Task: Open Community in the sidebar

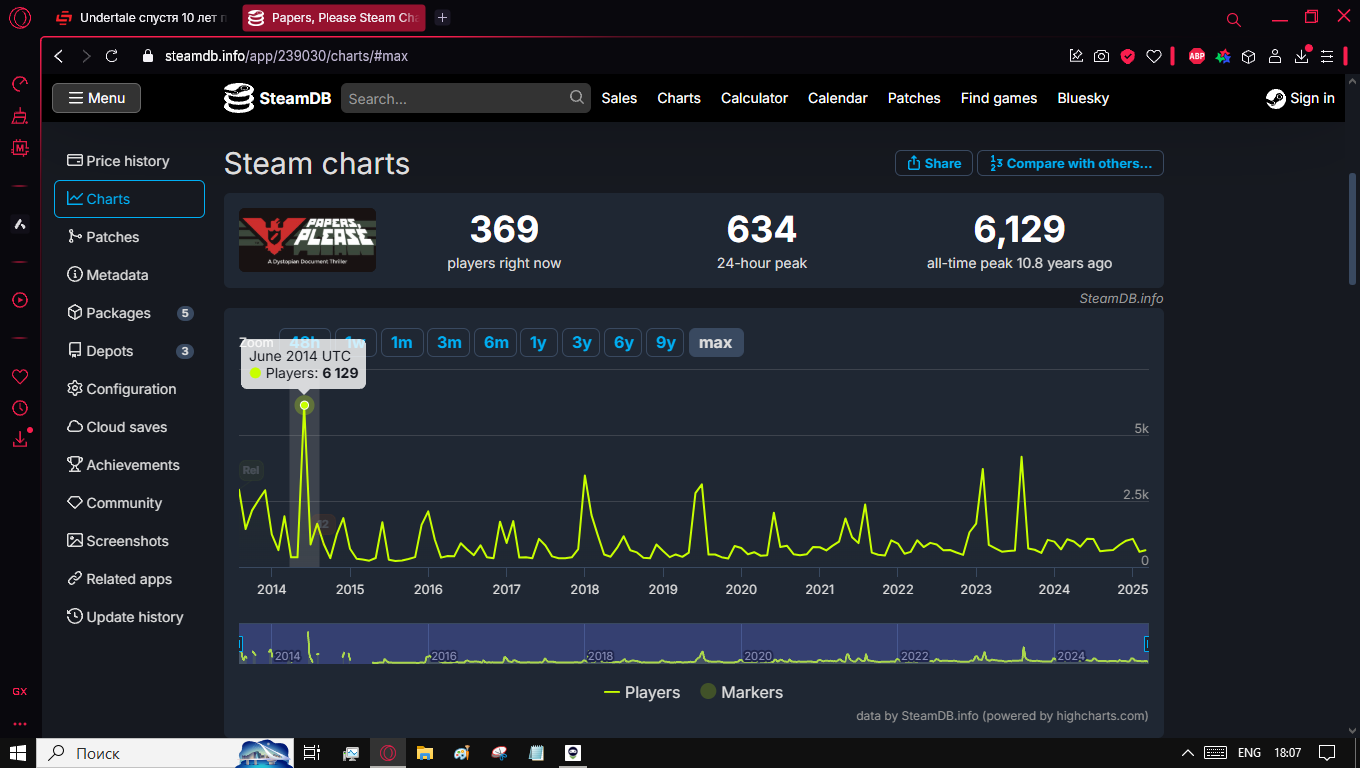Action: pos(129,503)
